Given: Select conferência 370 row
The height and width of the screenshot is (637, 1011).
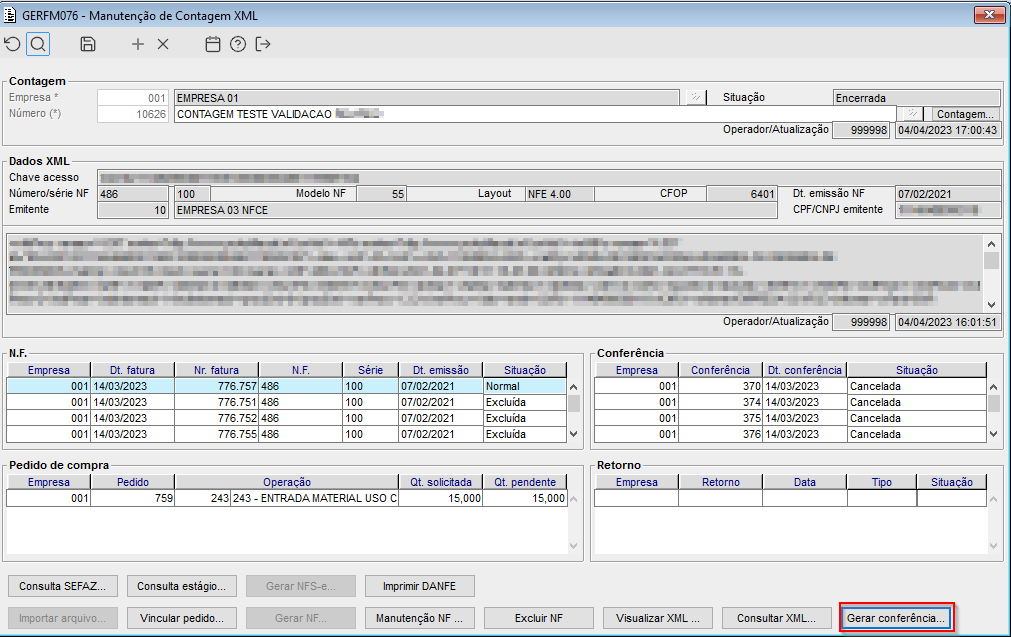Looking at the screenshot, I should 790,386.
